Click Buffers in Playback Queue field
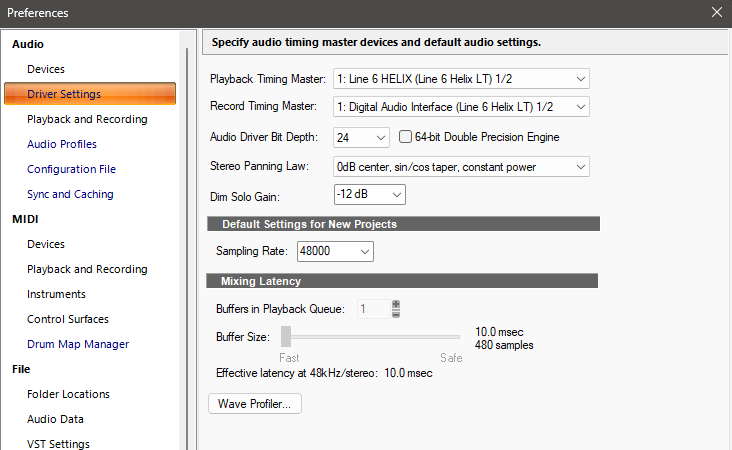Image resolution: width=732 pixels, height=450 pixels. [372, 309]
